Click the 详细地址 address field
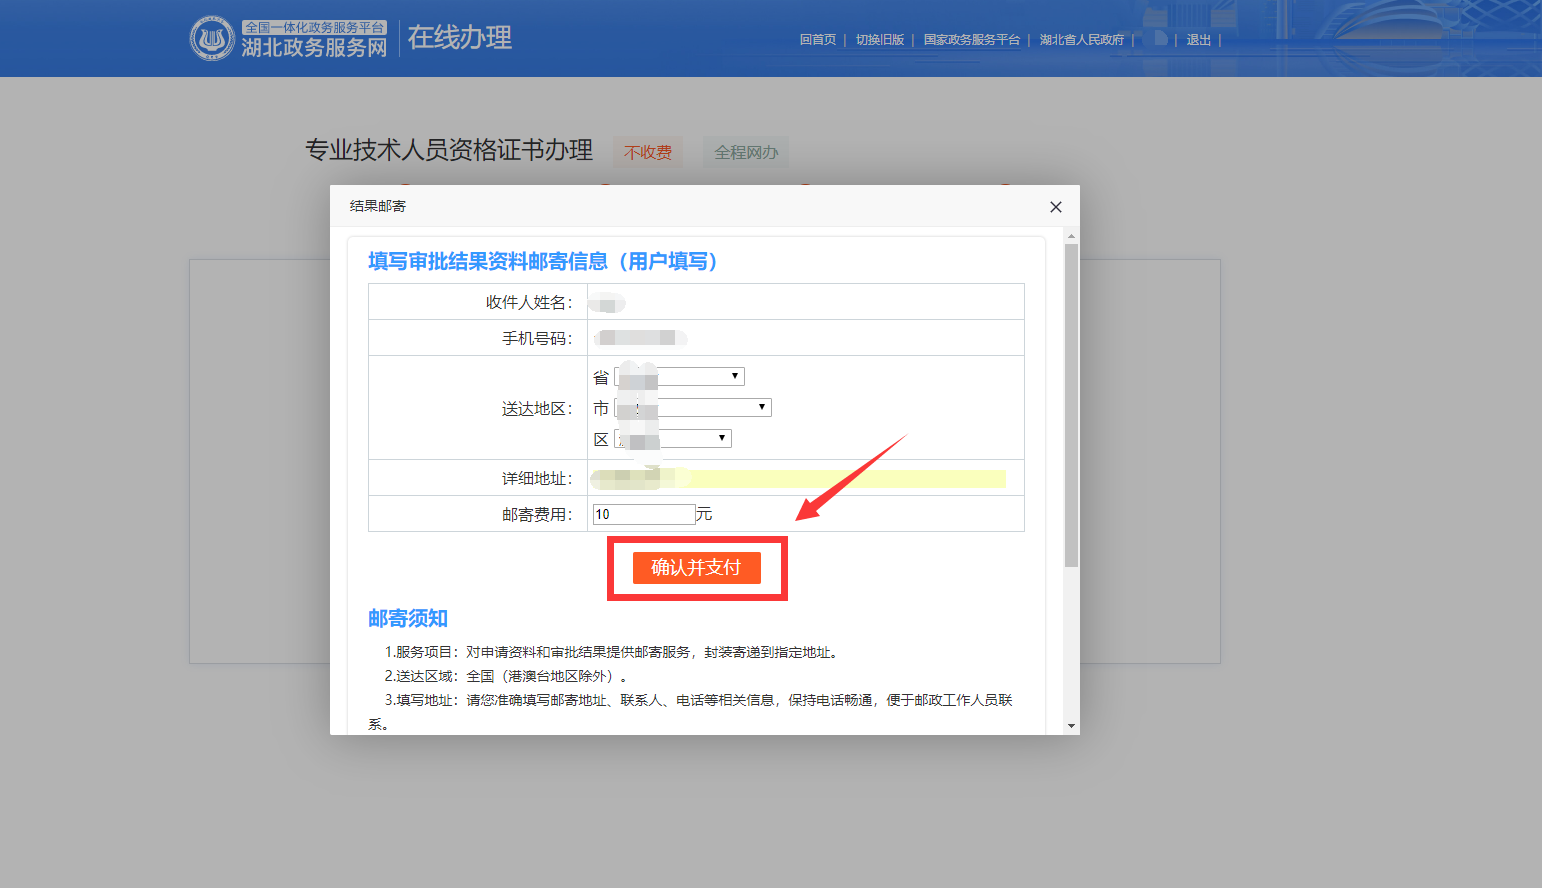1542x888 pixels. [x=800, y=478]
